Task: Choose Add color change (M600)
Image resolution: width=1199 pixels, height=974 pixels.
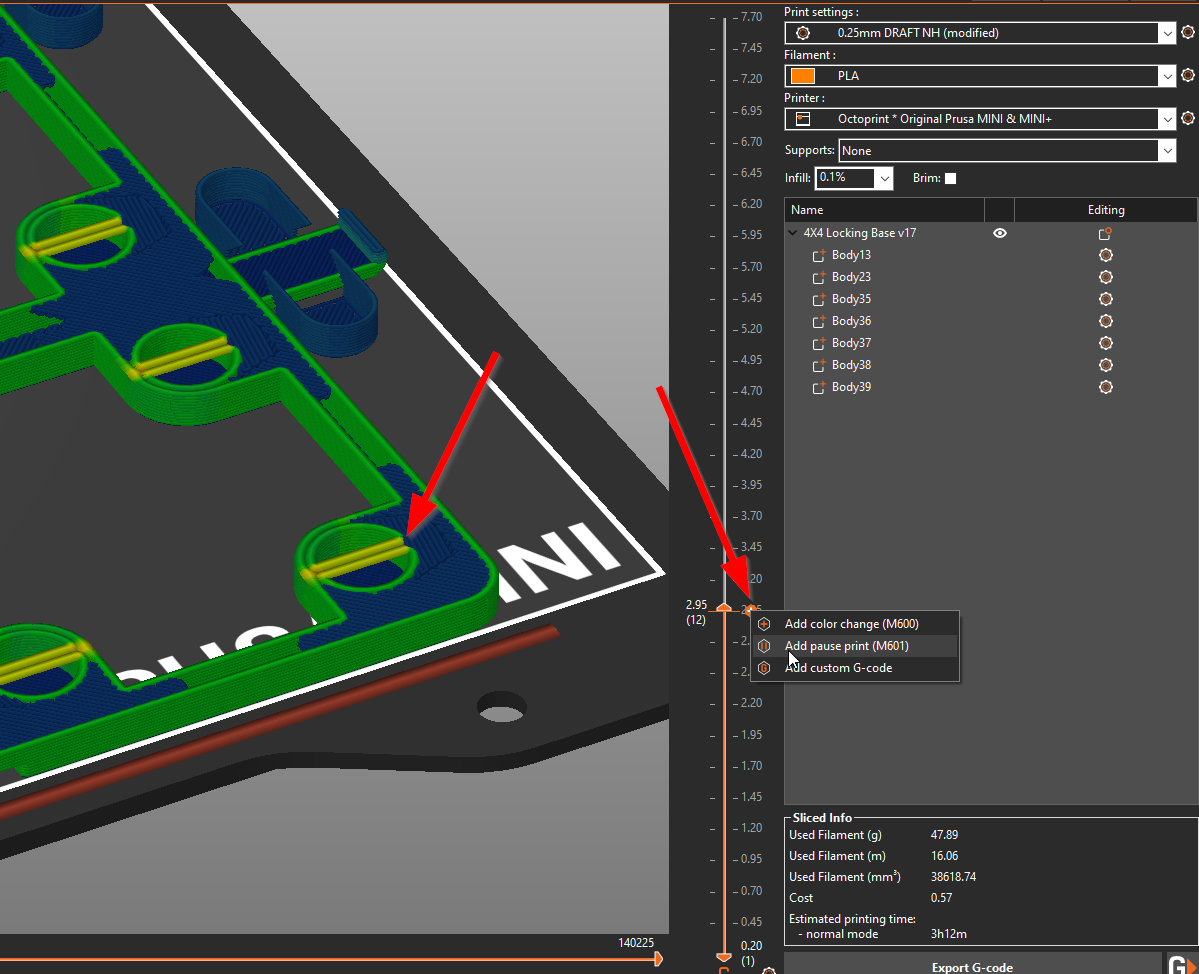Action: 851,624
